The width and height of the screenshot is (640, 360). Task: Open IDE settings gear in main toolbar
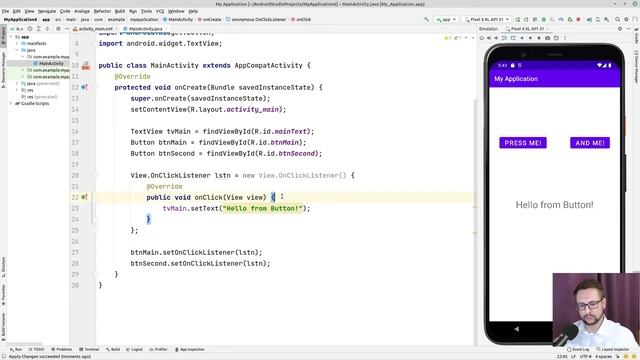coord(626,19)
